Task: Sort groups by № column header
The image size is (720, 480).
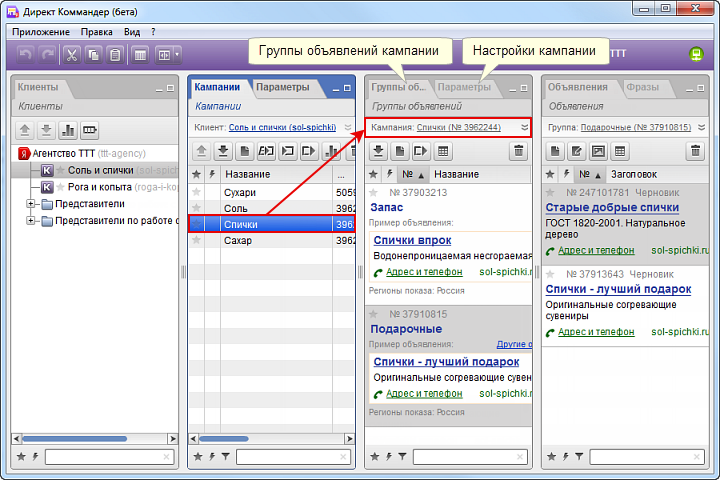Action: pos(412,175)
